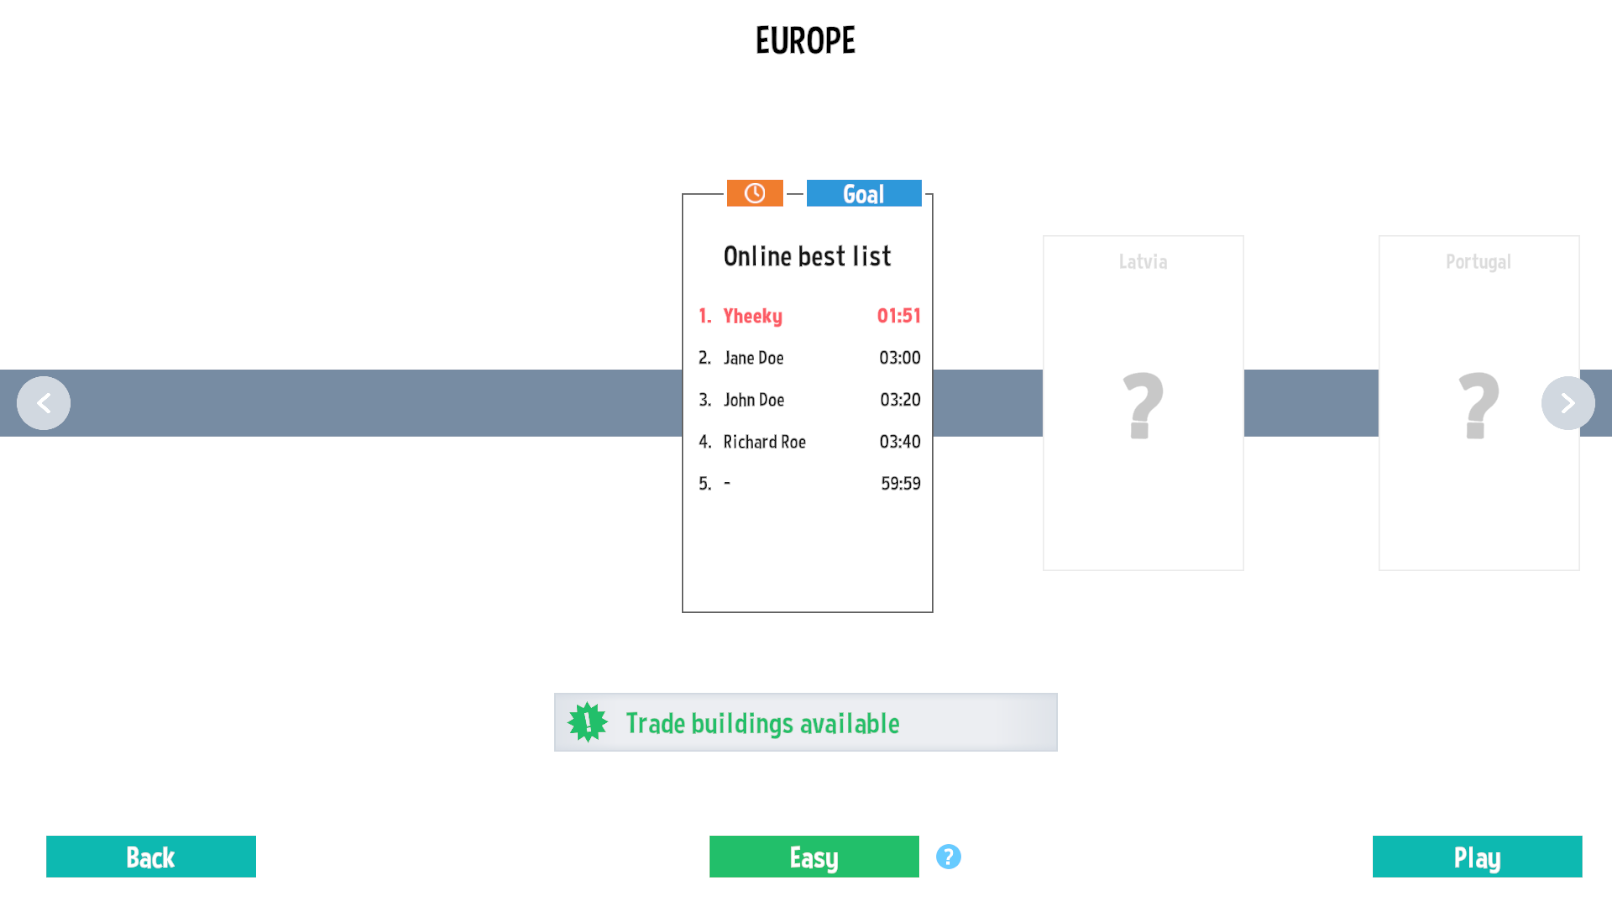1612x907 pixels.
Task: Switch to the Goal tab
Action: (863, 193)
